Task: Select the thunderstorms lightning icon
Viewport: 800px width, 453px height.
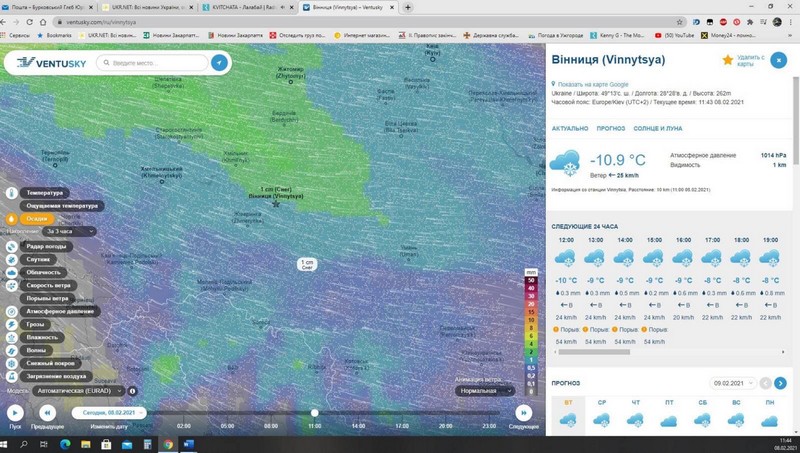Action: point(11,324)
